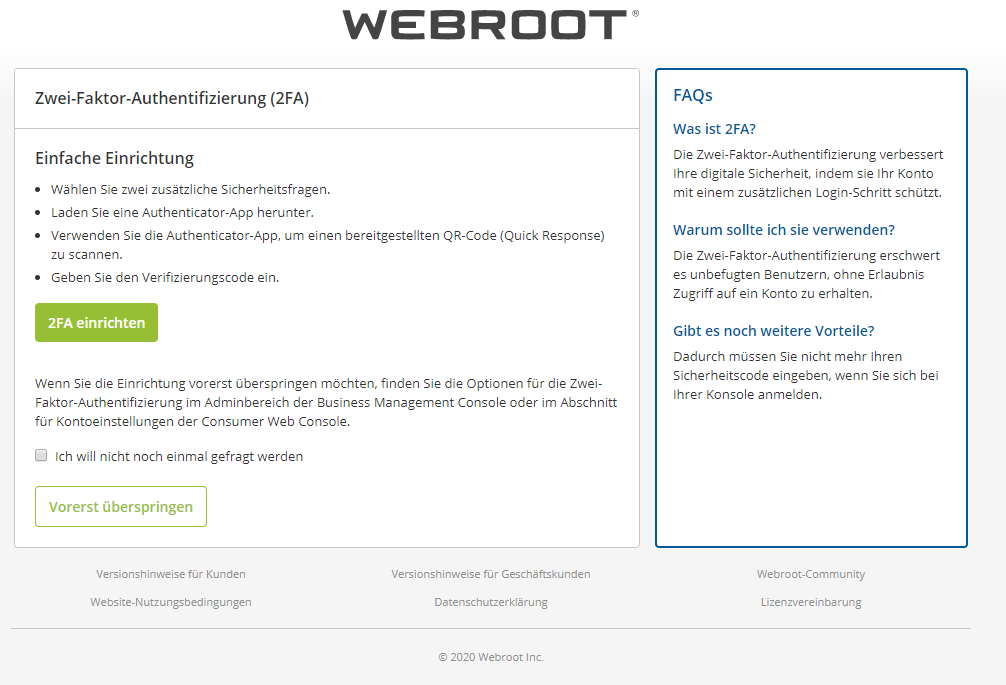This screenshot has height=685, width=1006.
Task: Click the green 2FA einrichten button
Action: (96, 323)
